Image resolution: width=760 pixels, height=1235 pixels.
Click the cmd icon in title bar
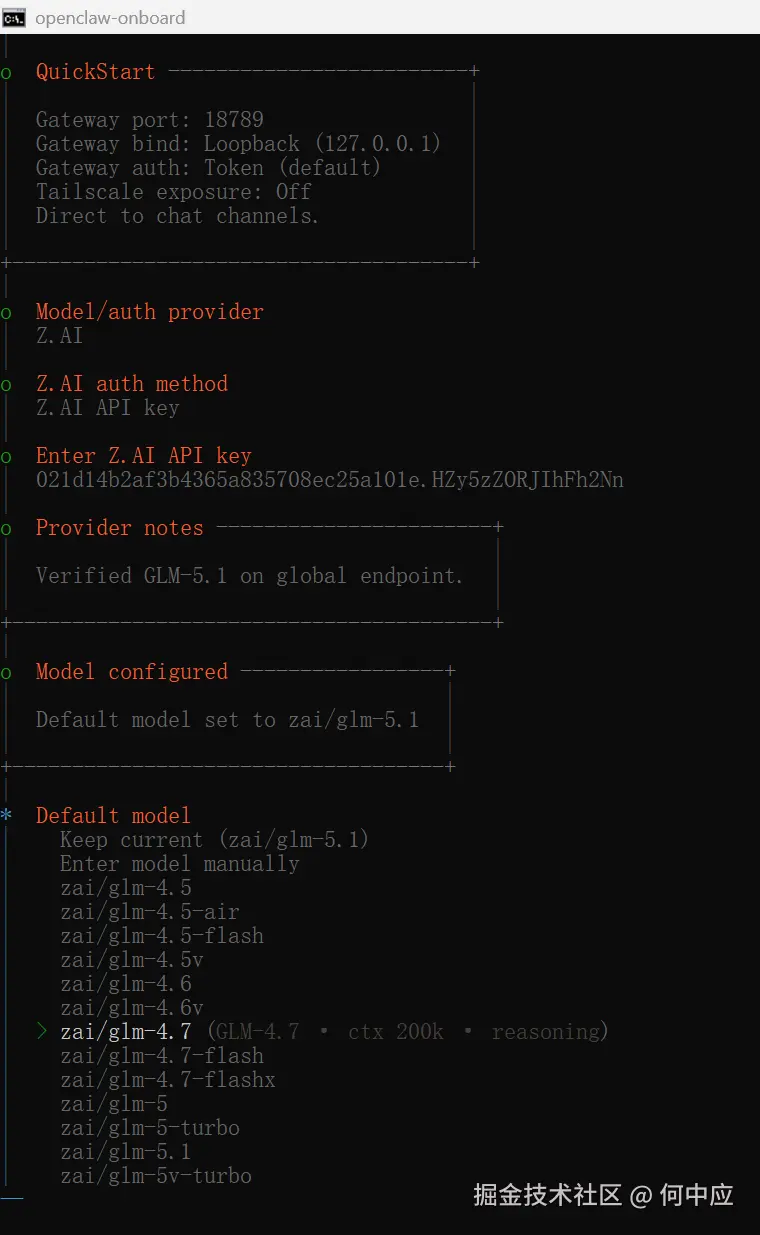[14, 17]
